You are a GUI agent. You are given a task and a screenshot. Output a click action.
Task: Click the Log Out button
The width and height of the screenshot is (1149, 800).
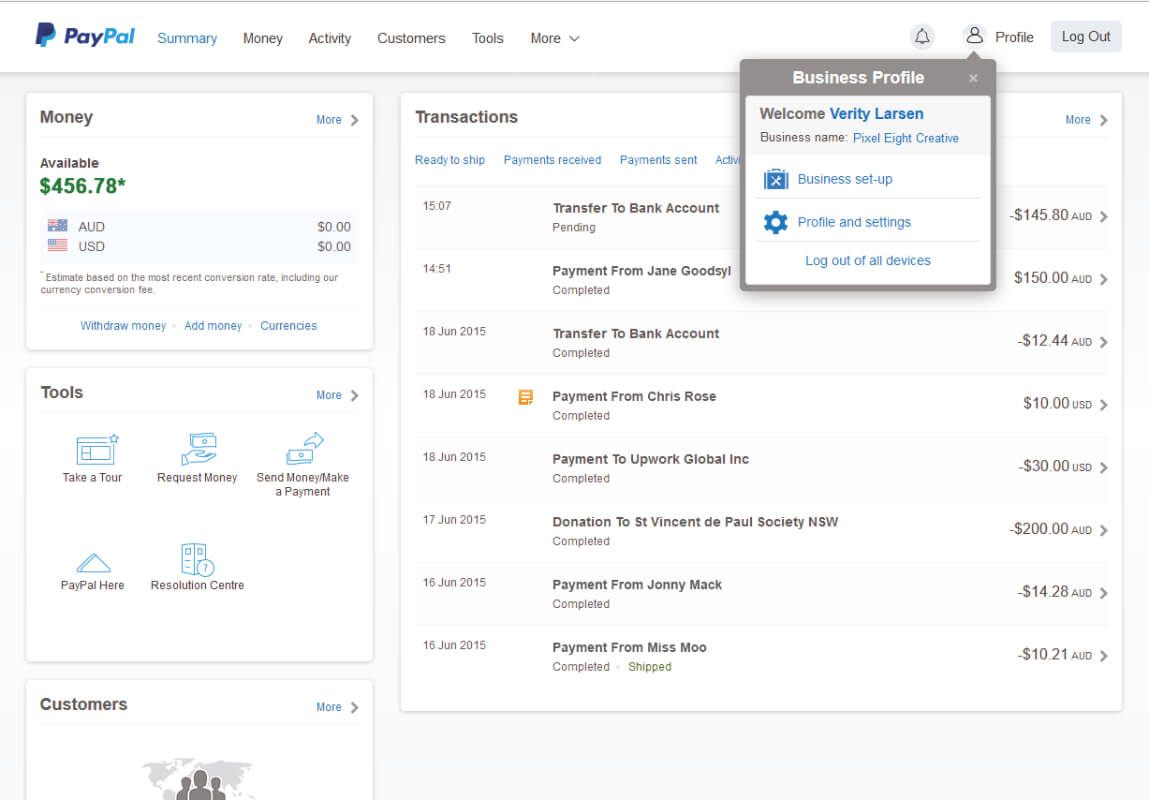[1085, 37]
